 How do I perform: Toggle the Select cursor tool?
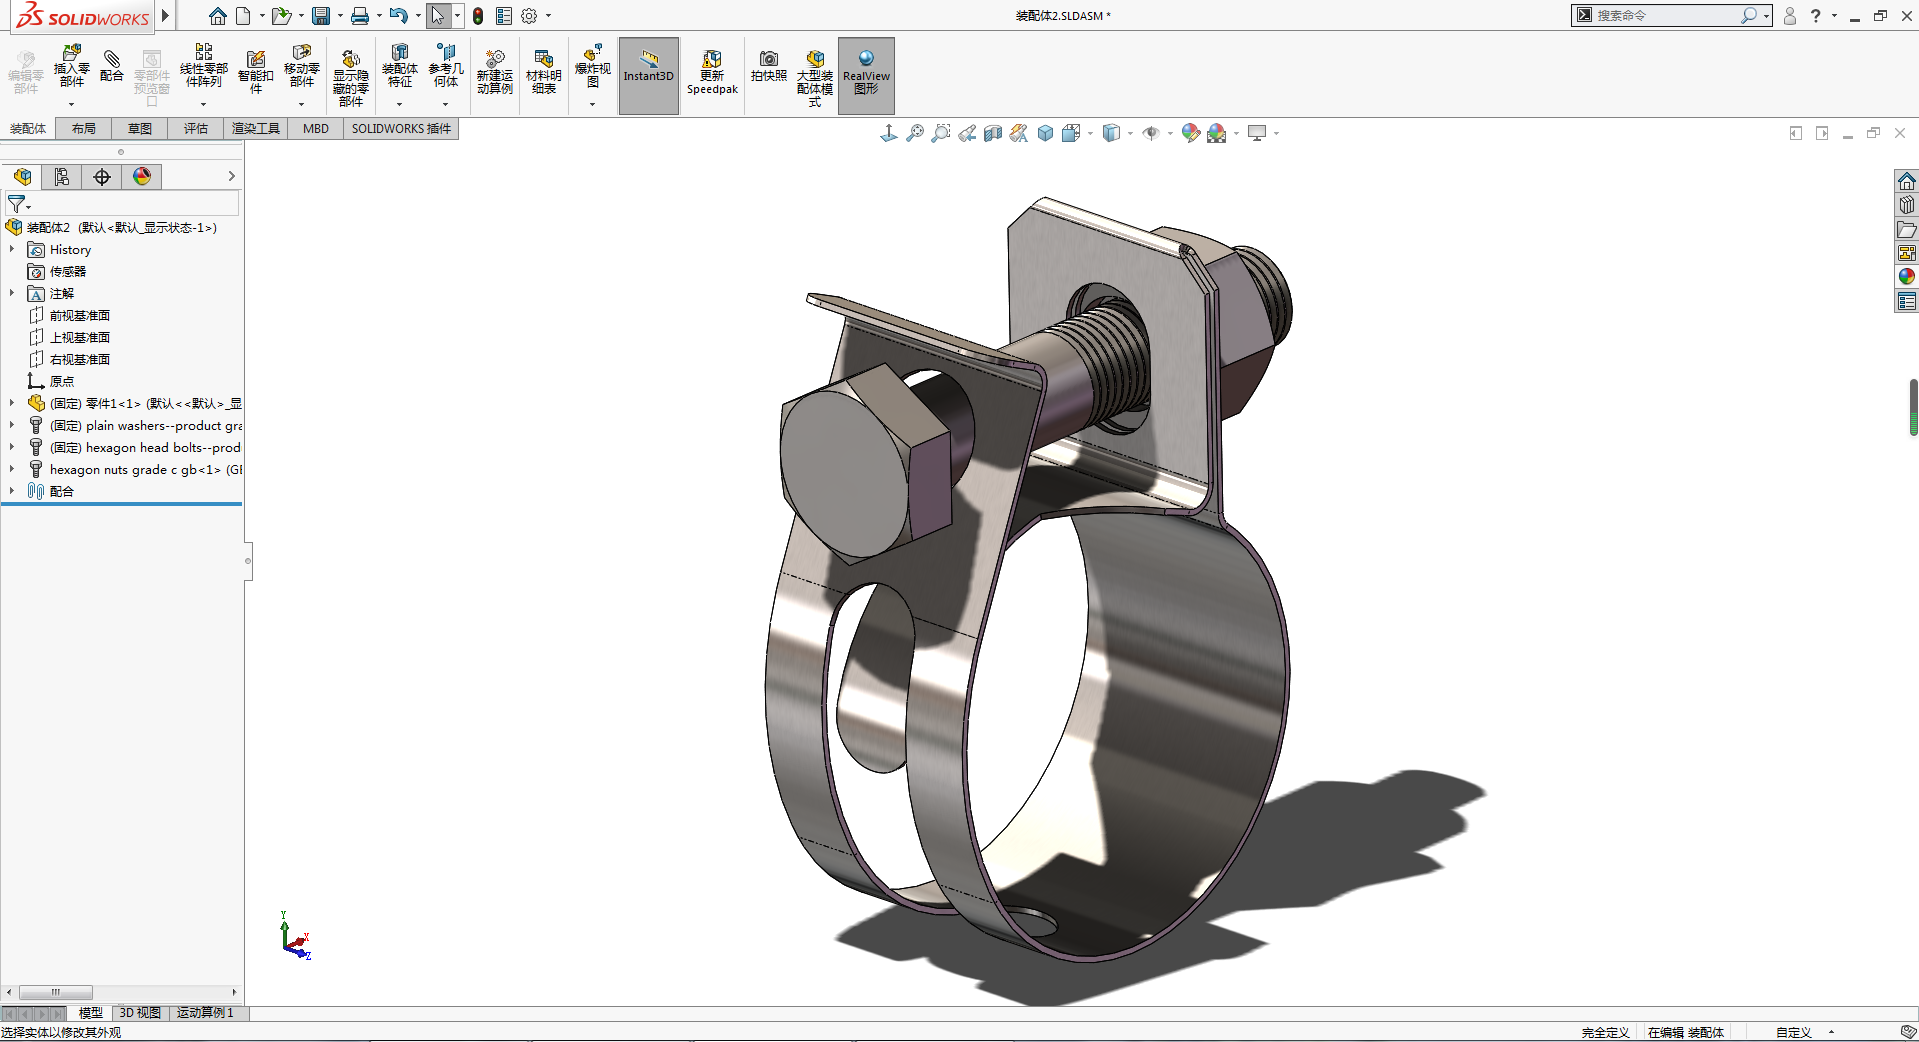coord(437,16)
